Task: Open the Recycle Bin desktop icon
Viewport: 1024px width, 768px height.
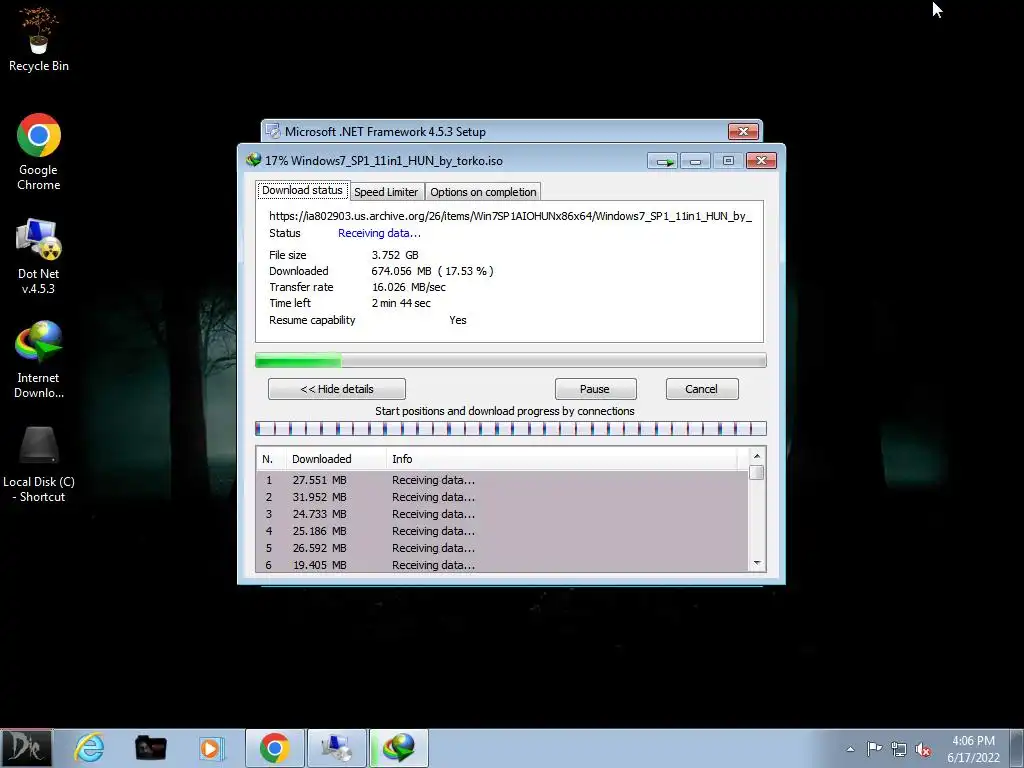Action: tap(39, 40)
